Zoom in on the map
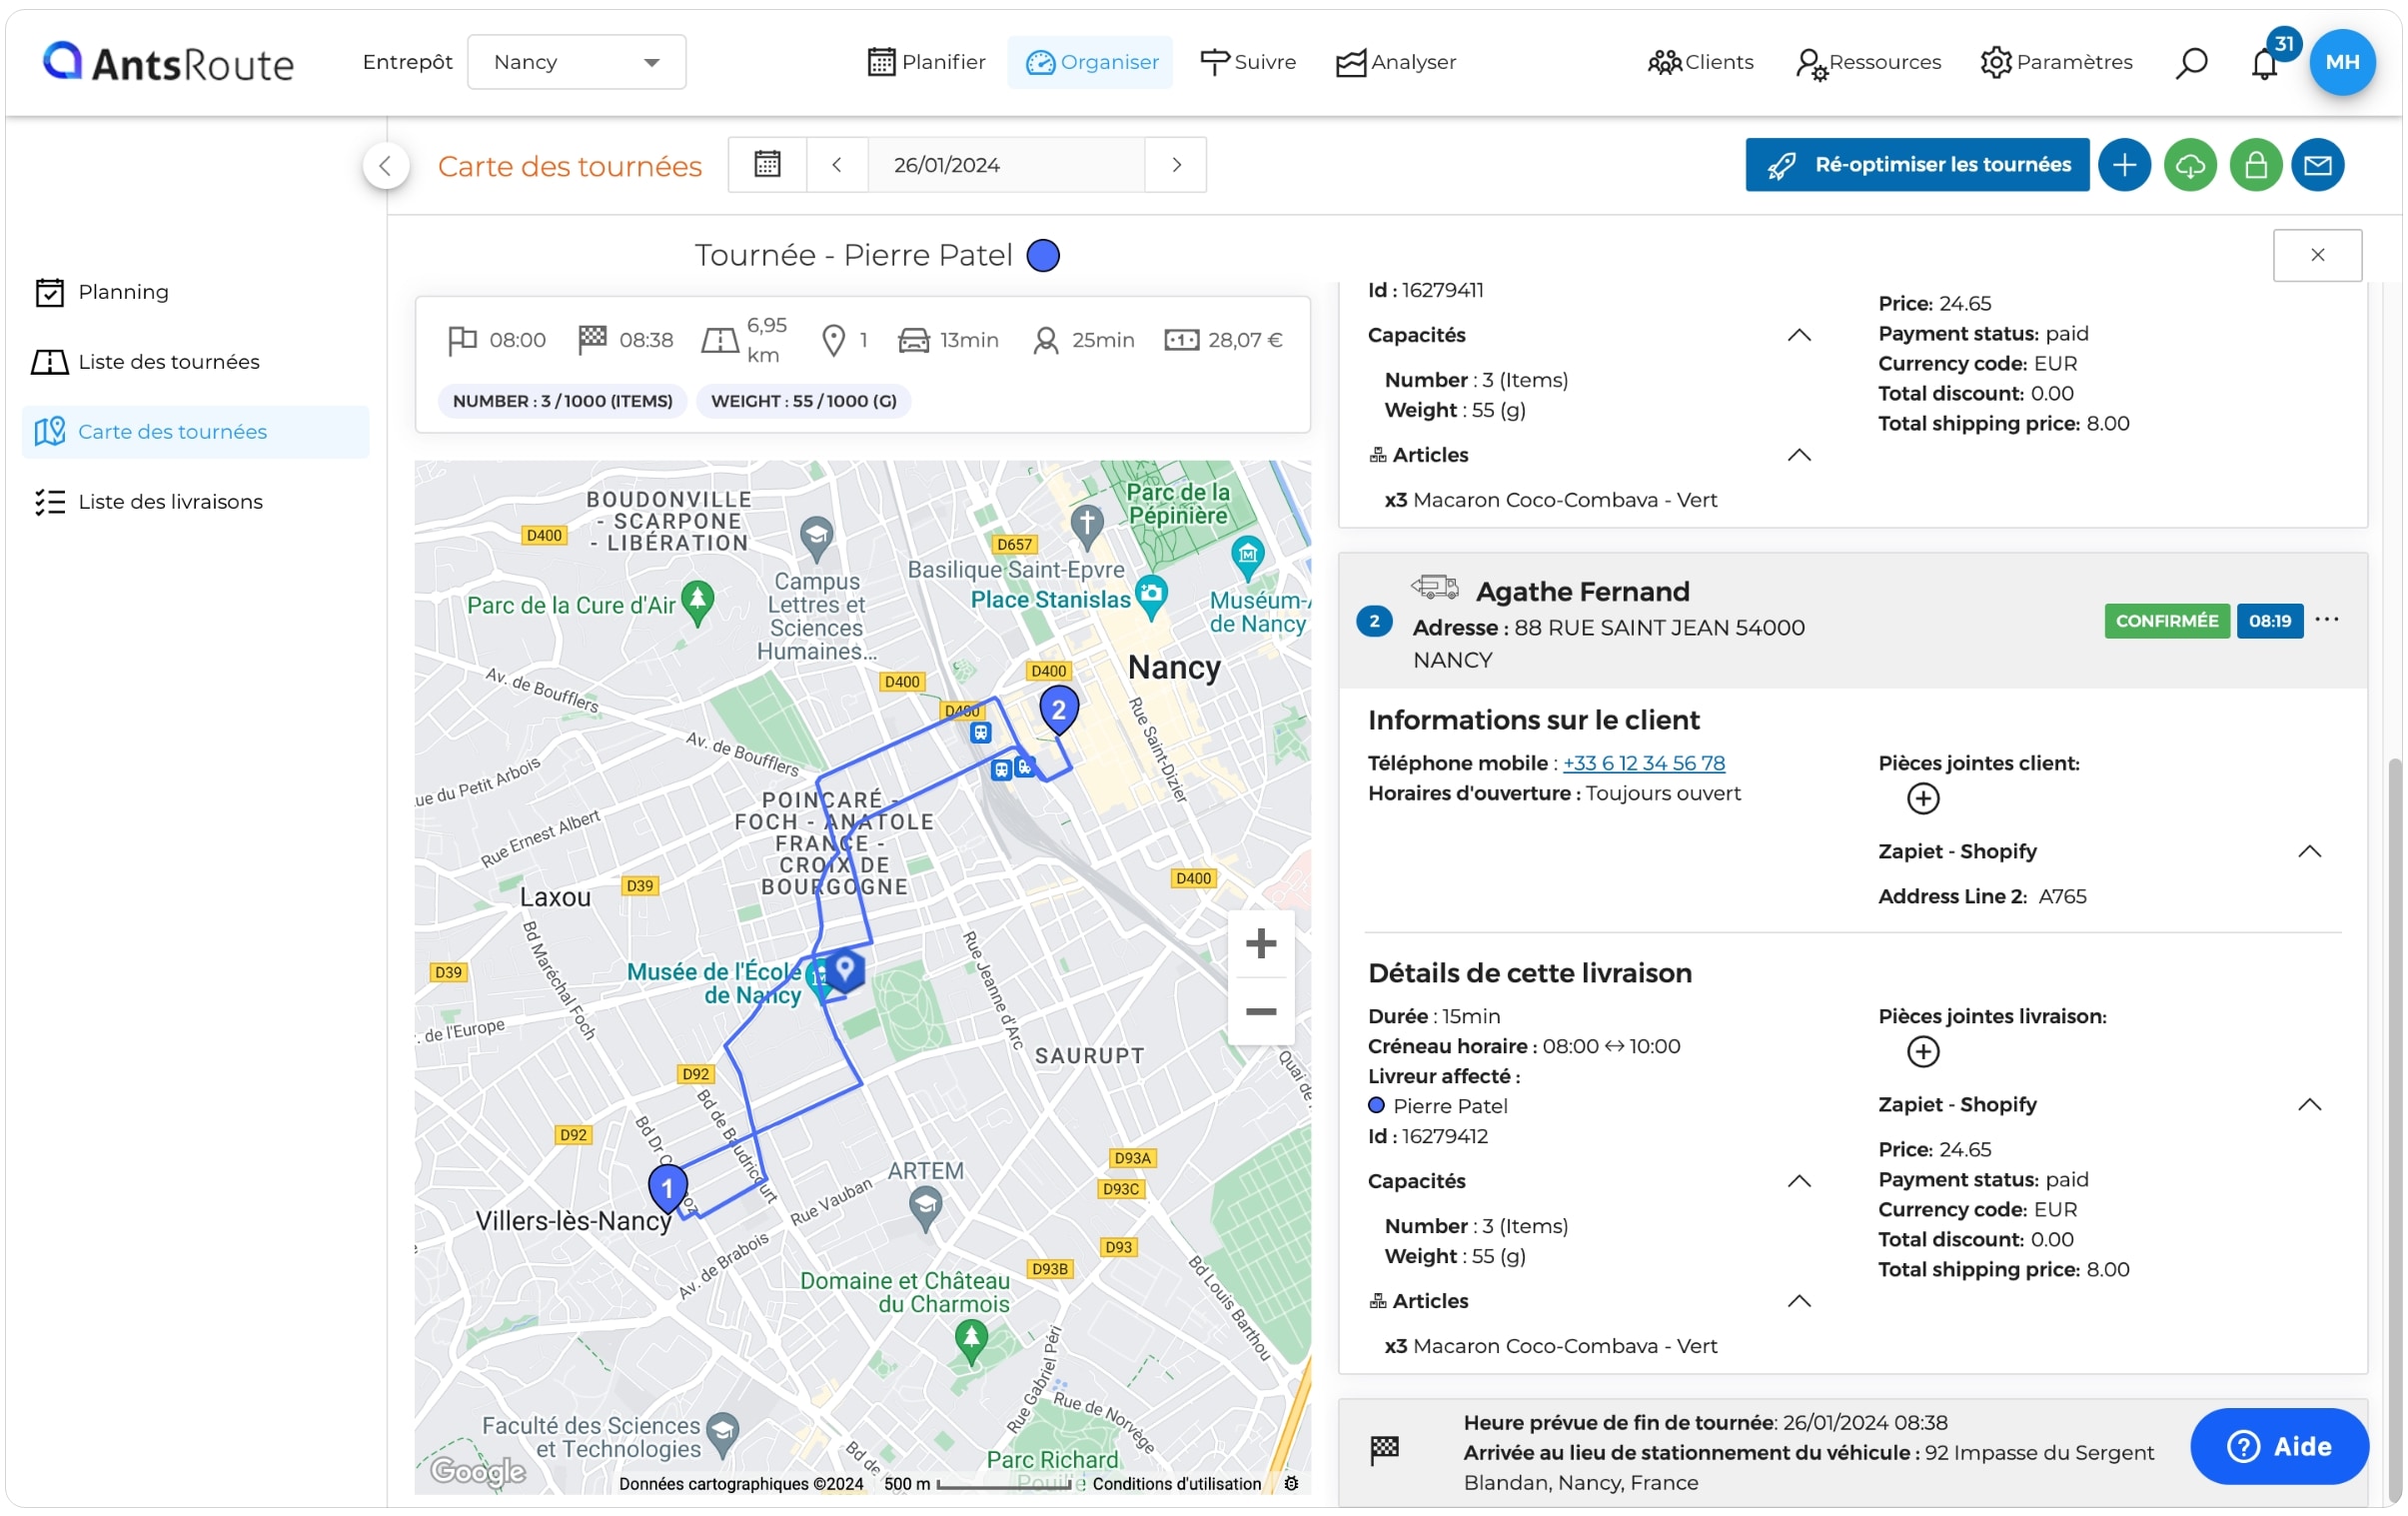Viewport: 2408px width, 1516px height. pyautogui.click(x=1260, y=943)
